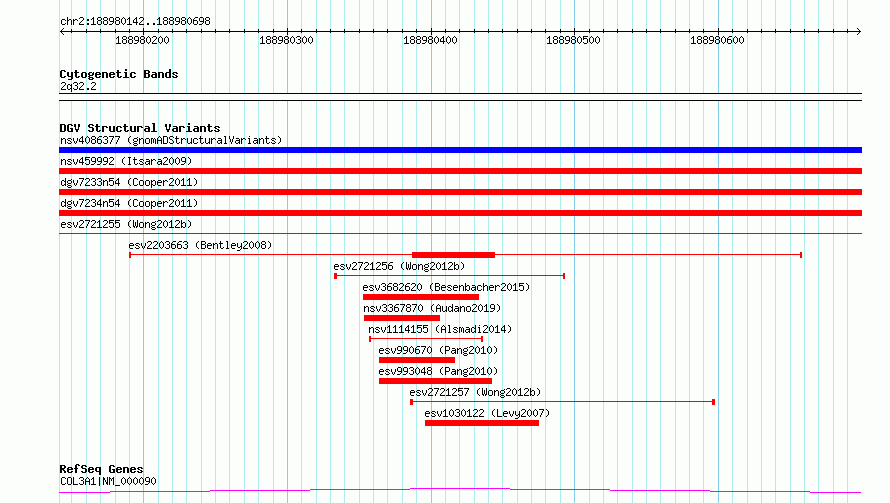
Task: Click the chr2:188980142..188980698 coordinate label
Action: (x=135, y=21)
